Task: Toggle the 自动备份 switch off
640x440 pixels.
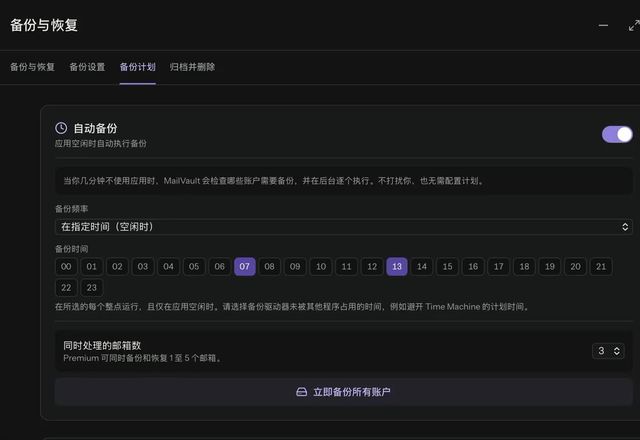Action: click(617, 134)
